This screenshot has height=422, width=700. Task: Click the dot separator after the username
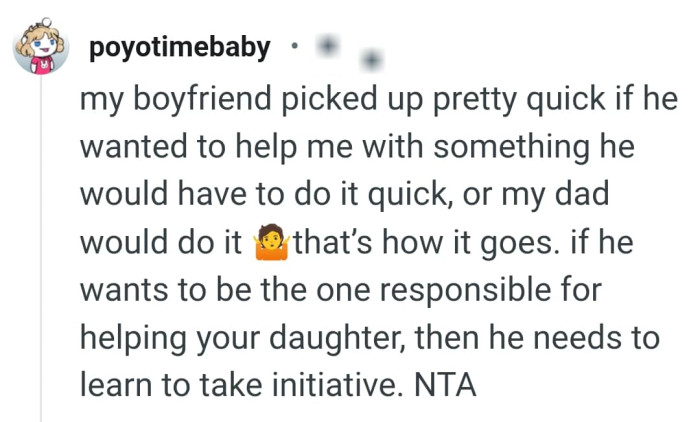tap(291, 48)
